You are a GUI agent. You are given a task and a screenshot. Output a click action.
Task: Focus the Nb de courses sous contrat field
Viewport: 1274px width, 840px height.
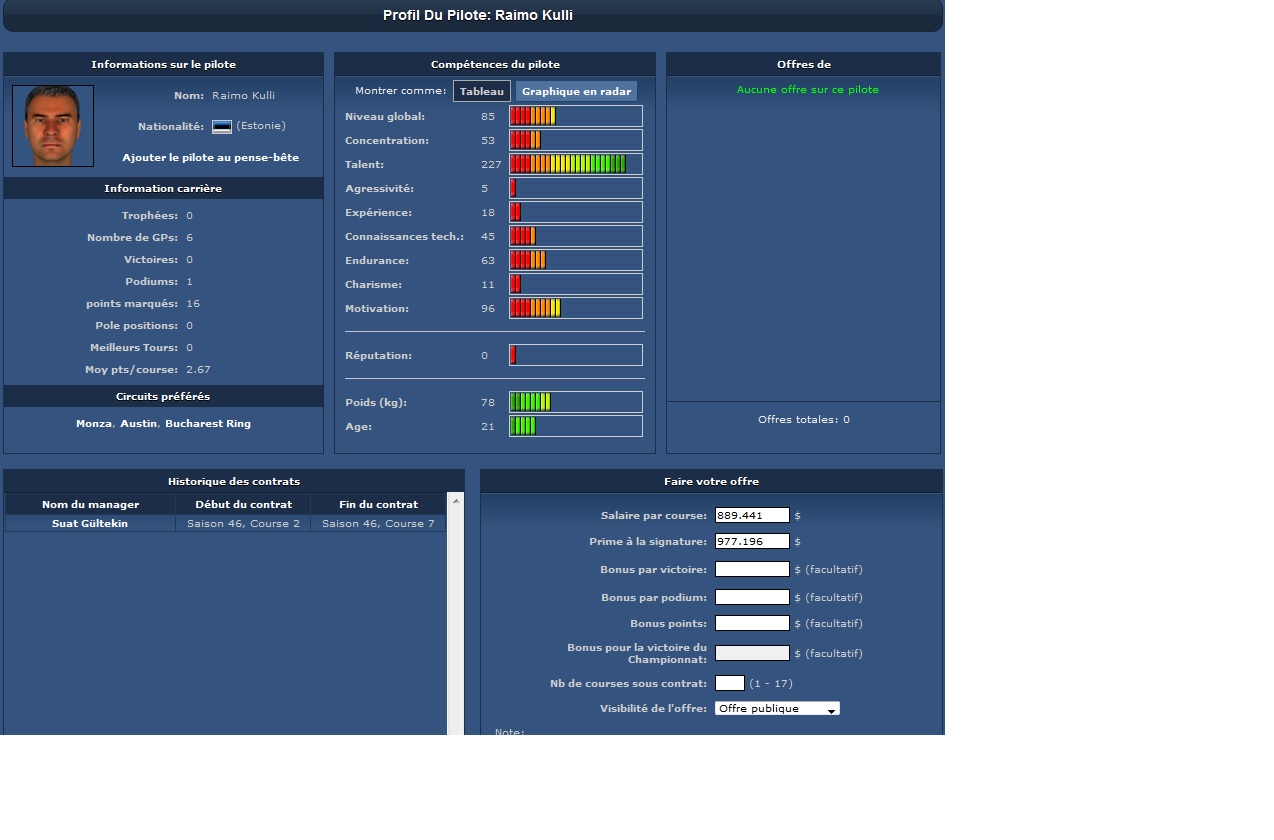click(x=730, y=683)
